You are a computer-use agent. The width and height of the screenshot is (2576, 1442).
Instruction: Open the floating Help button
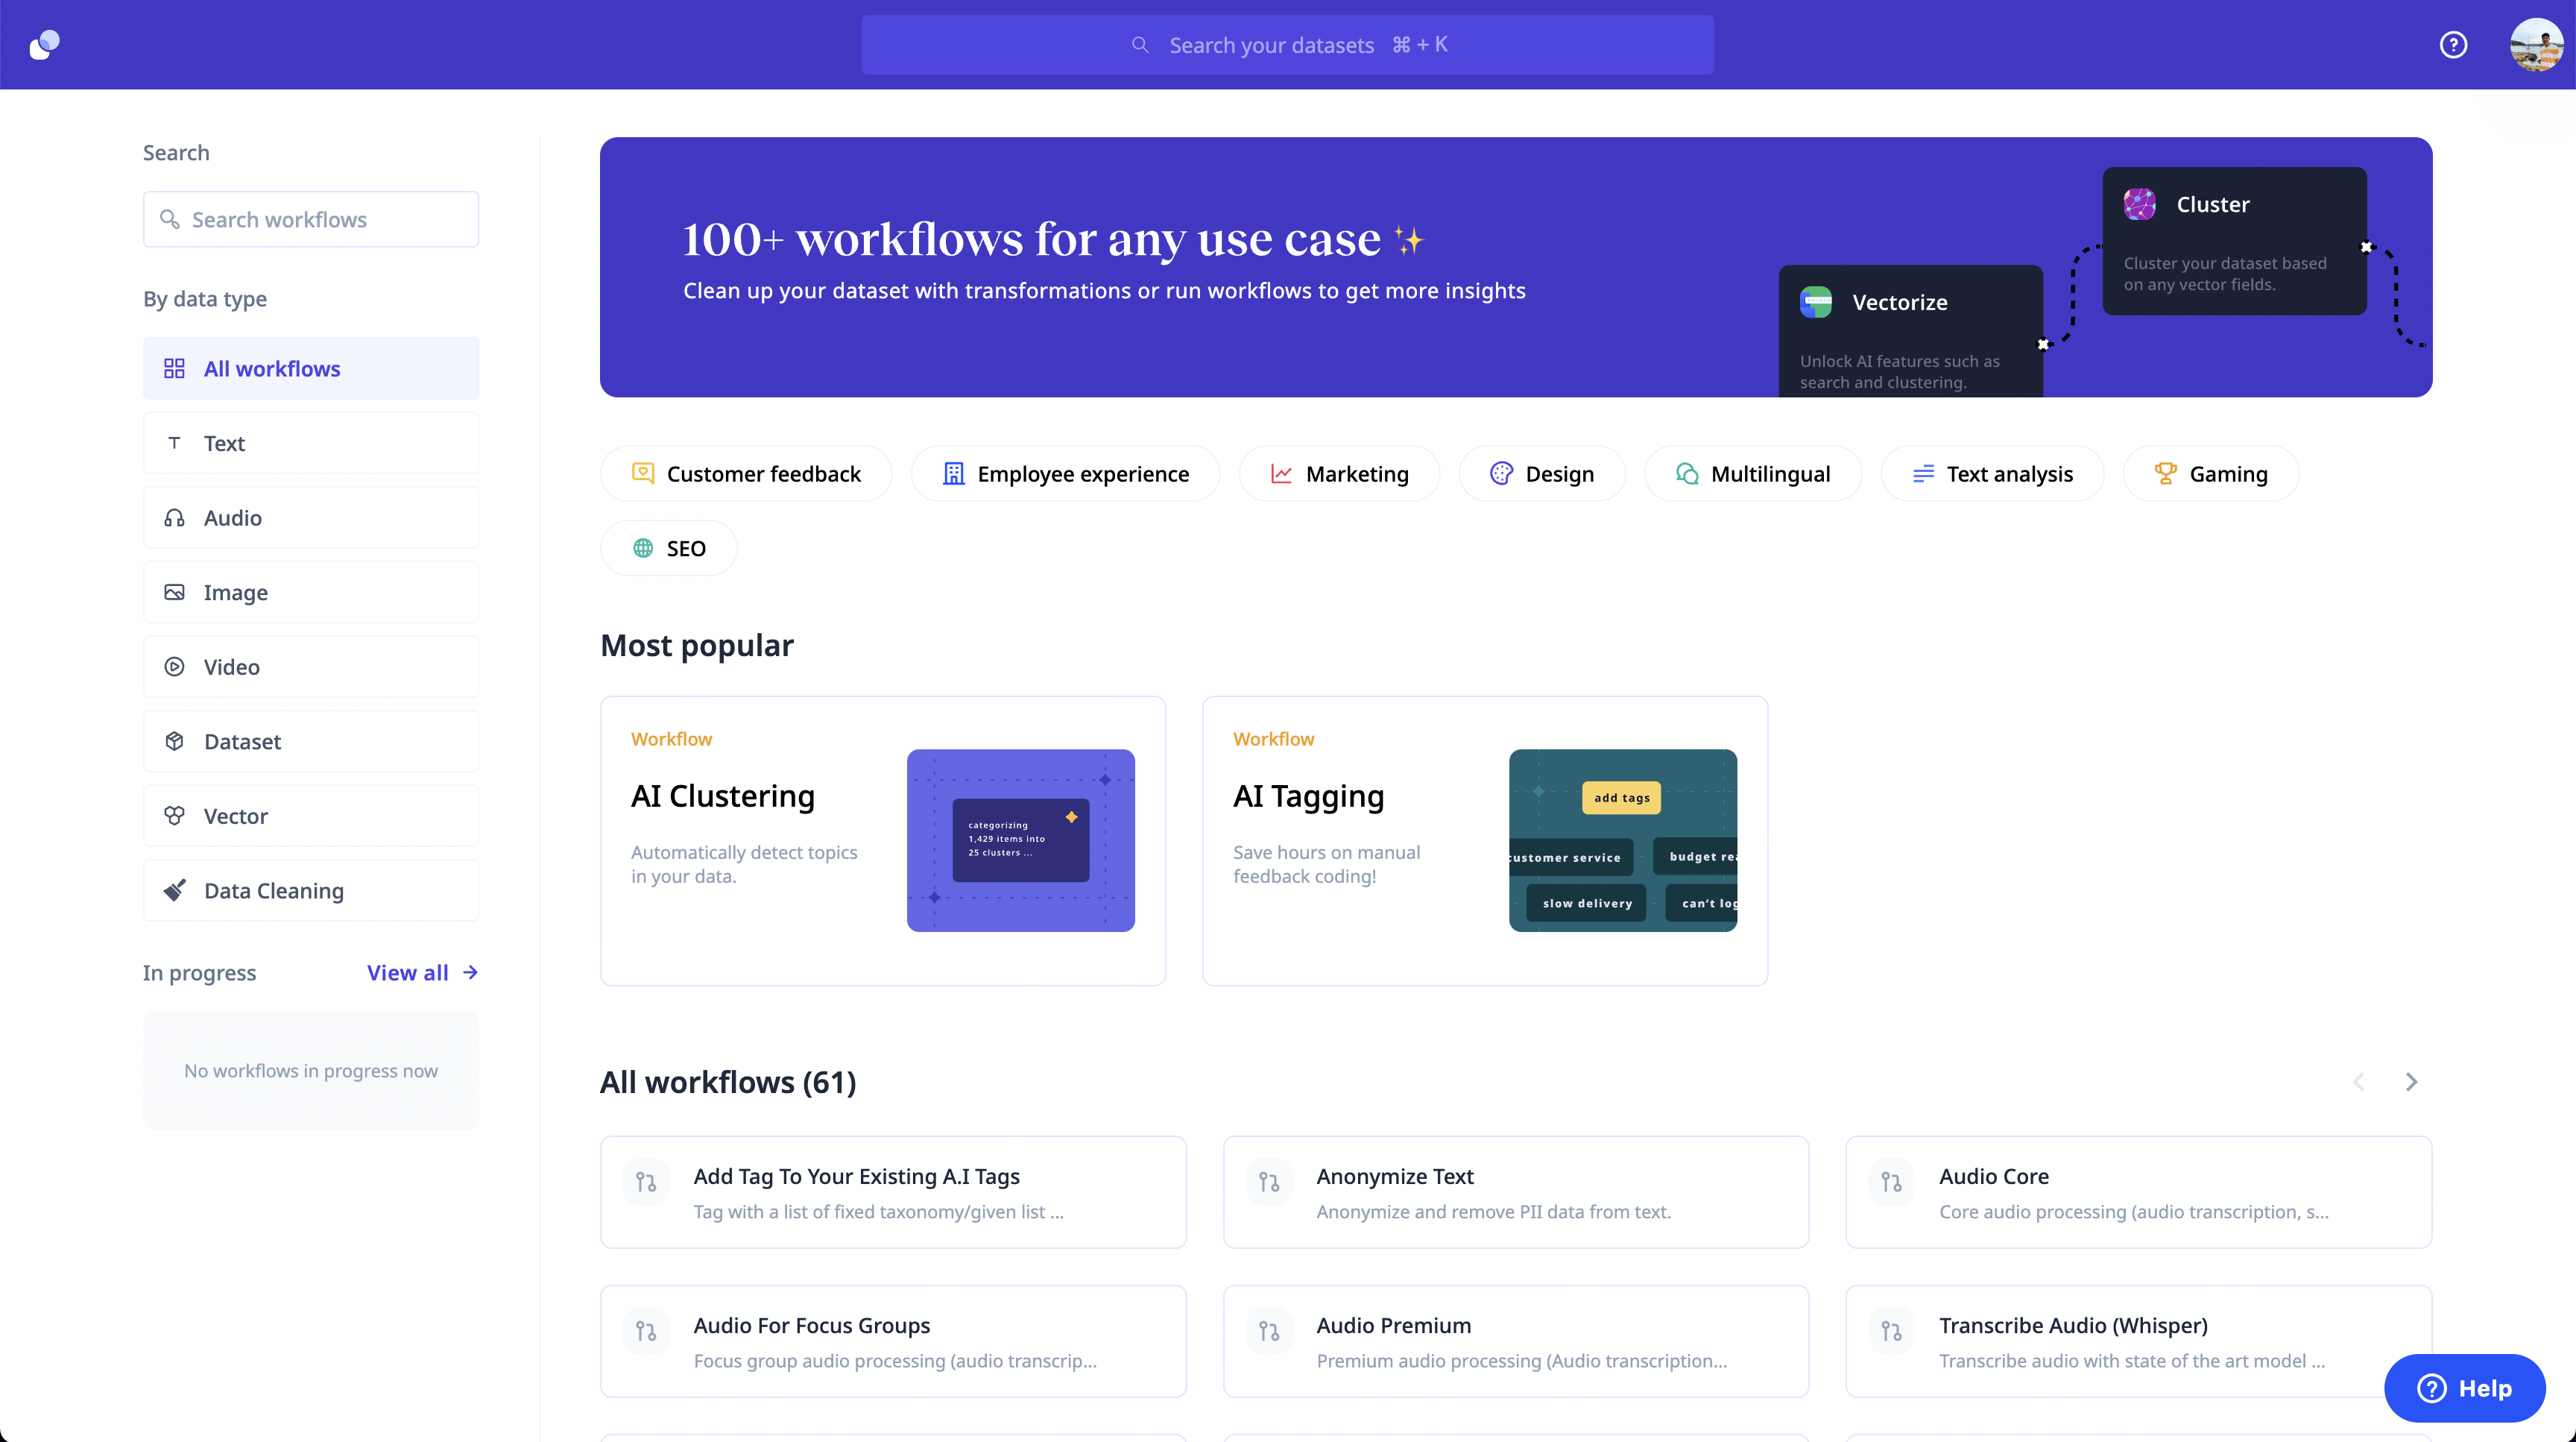click(2464, 1388)
